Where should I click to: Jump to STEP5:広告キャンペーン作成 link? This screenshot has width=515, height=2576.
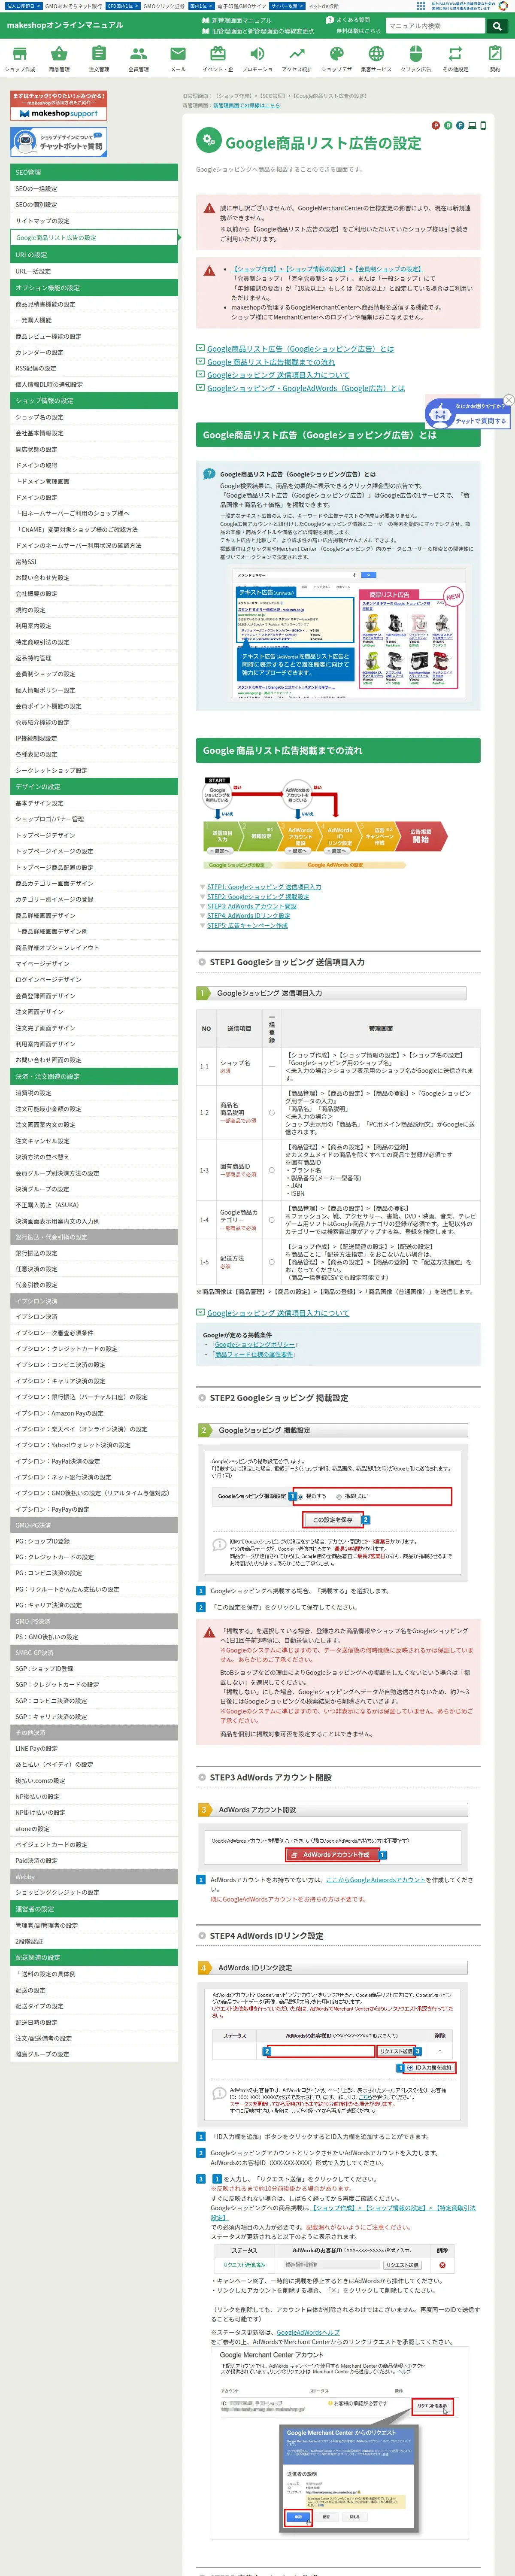point(247,926)
